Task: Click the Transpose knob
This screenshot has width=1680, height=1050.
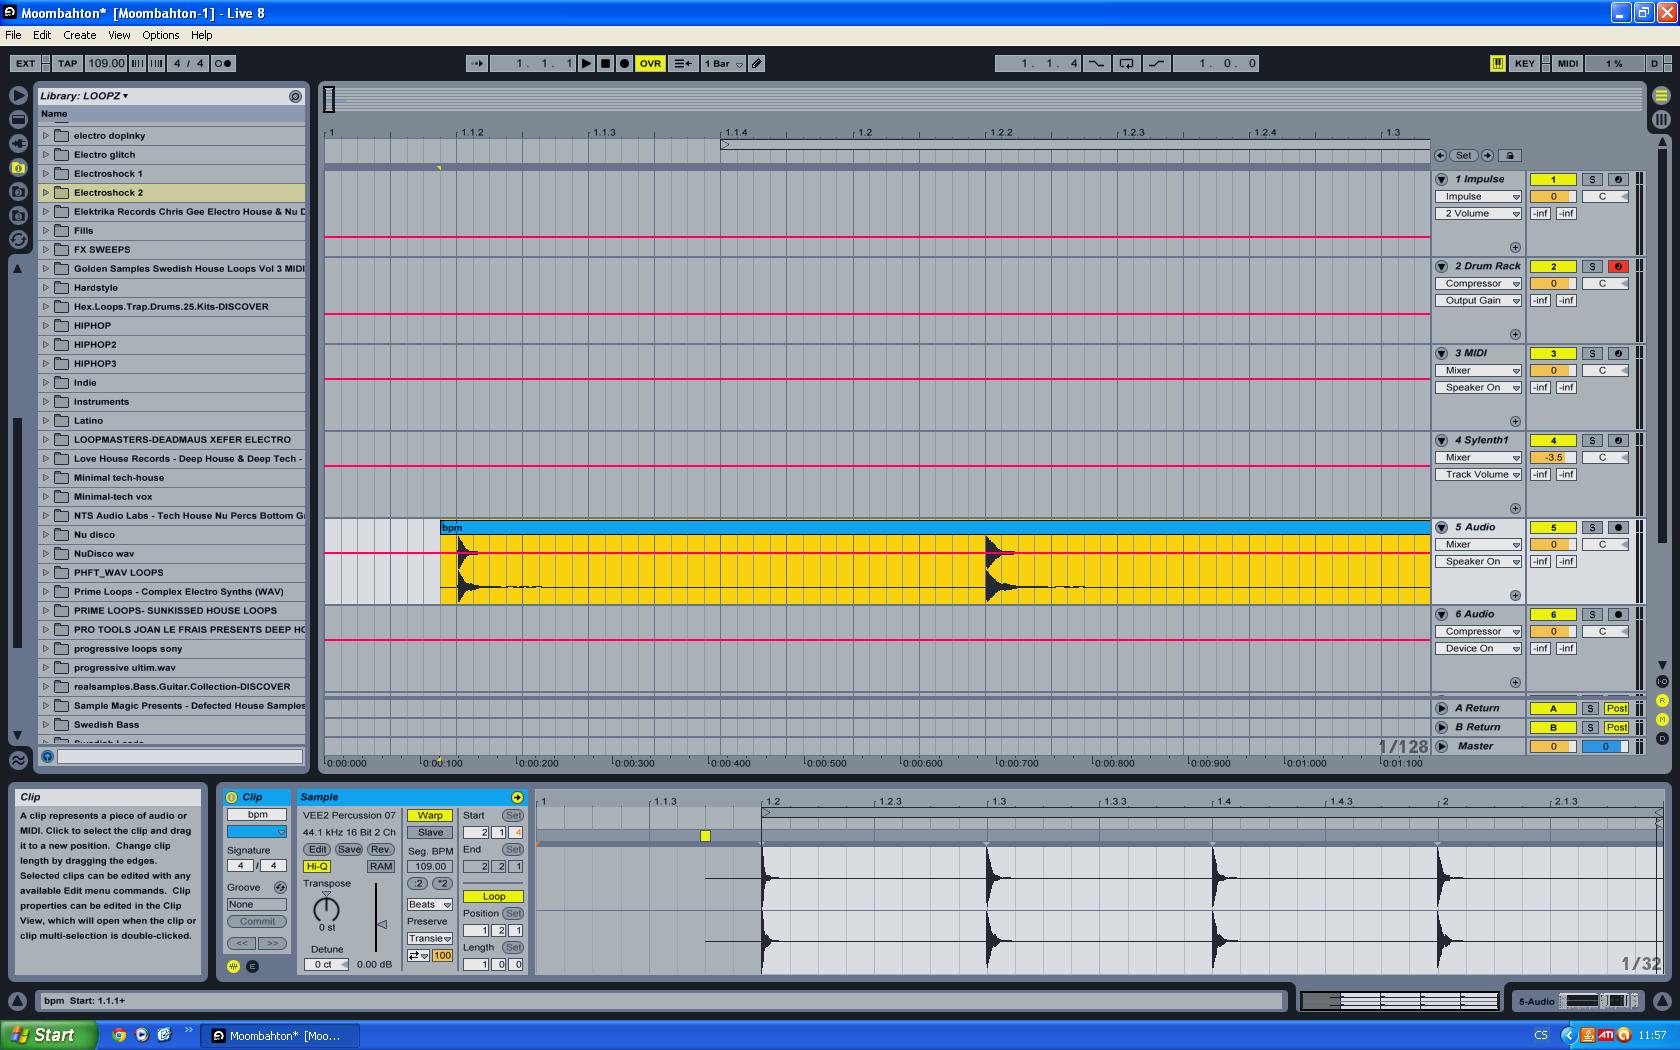Action: point(326,909)
